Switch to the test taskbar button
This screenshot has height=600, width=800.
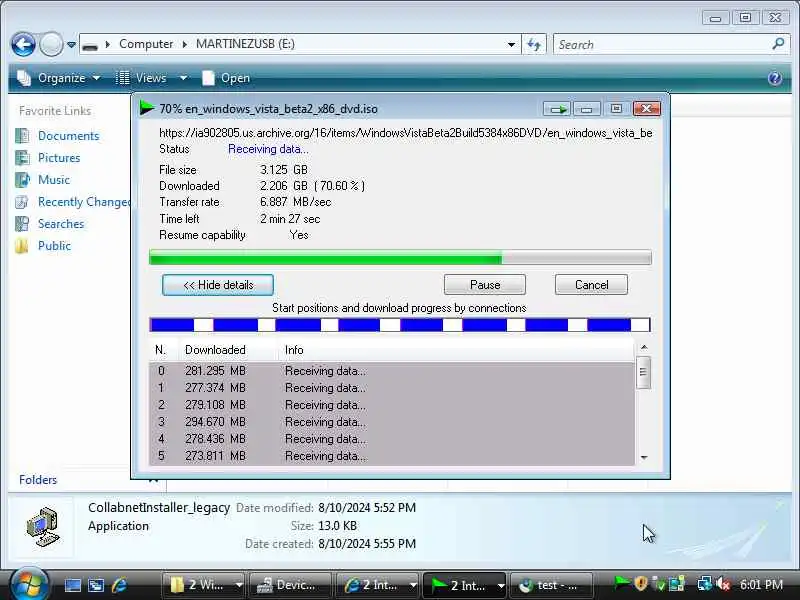point(551,585)
